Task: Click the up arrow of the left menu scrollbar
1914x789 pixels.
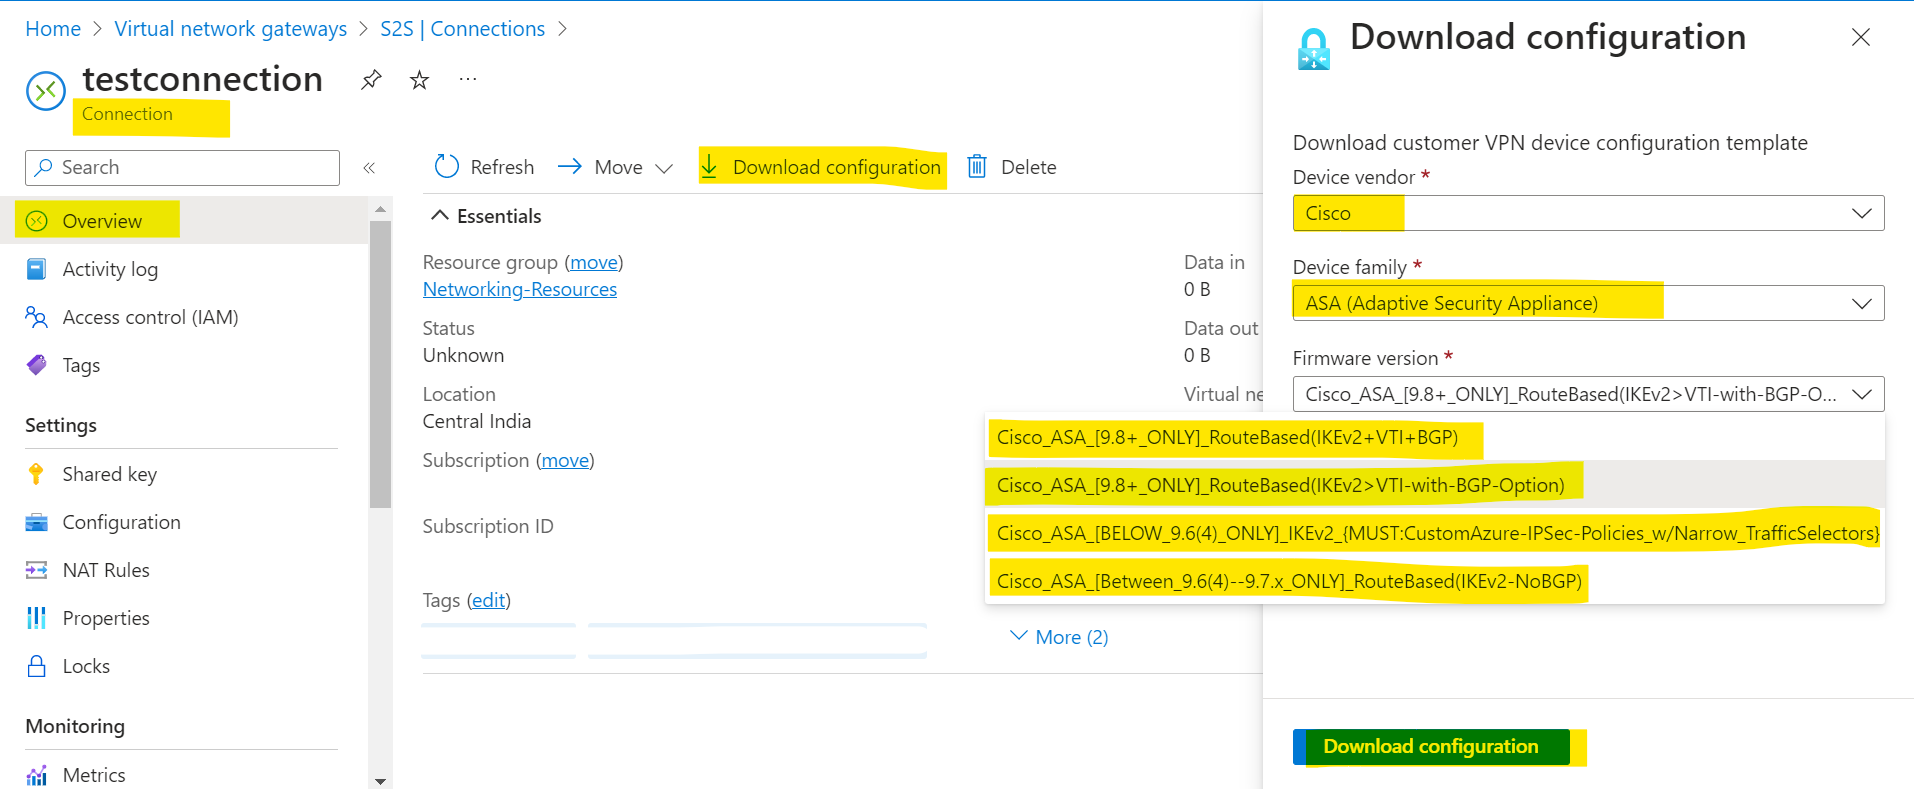Action: 380,209
